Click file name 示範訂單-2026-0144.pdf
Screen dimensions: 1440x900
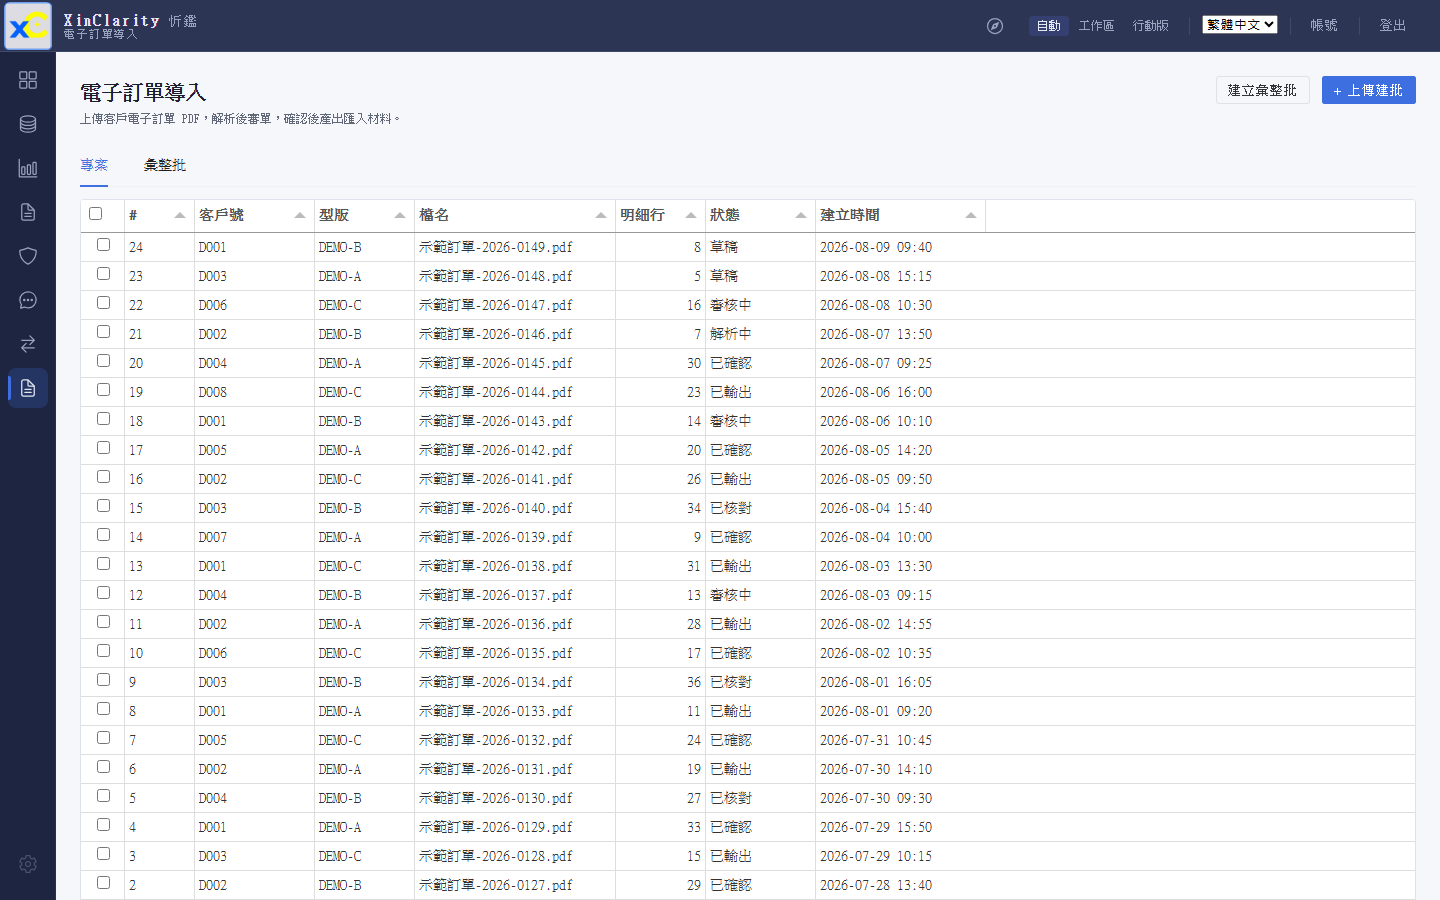point(496,392)
